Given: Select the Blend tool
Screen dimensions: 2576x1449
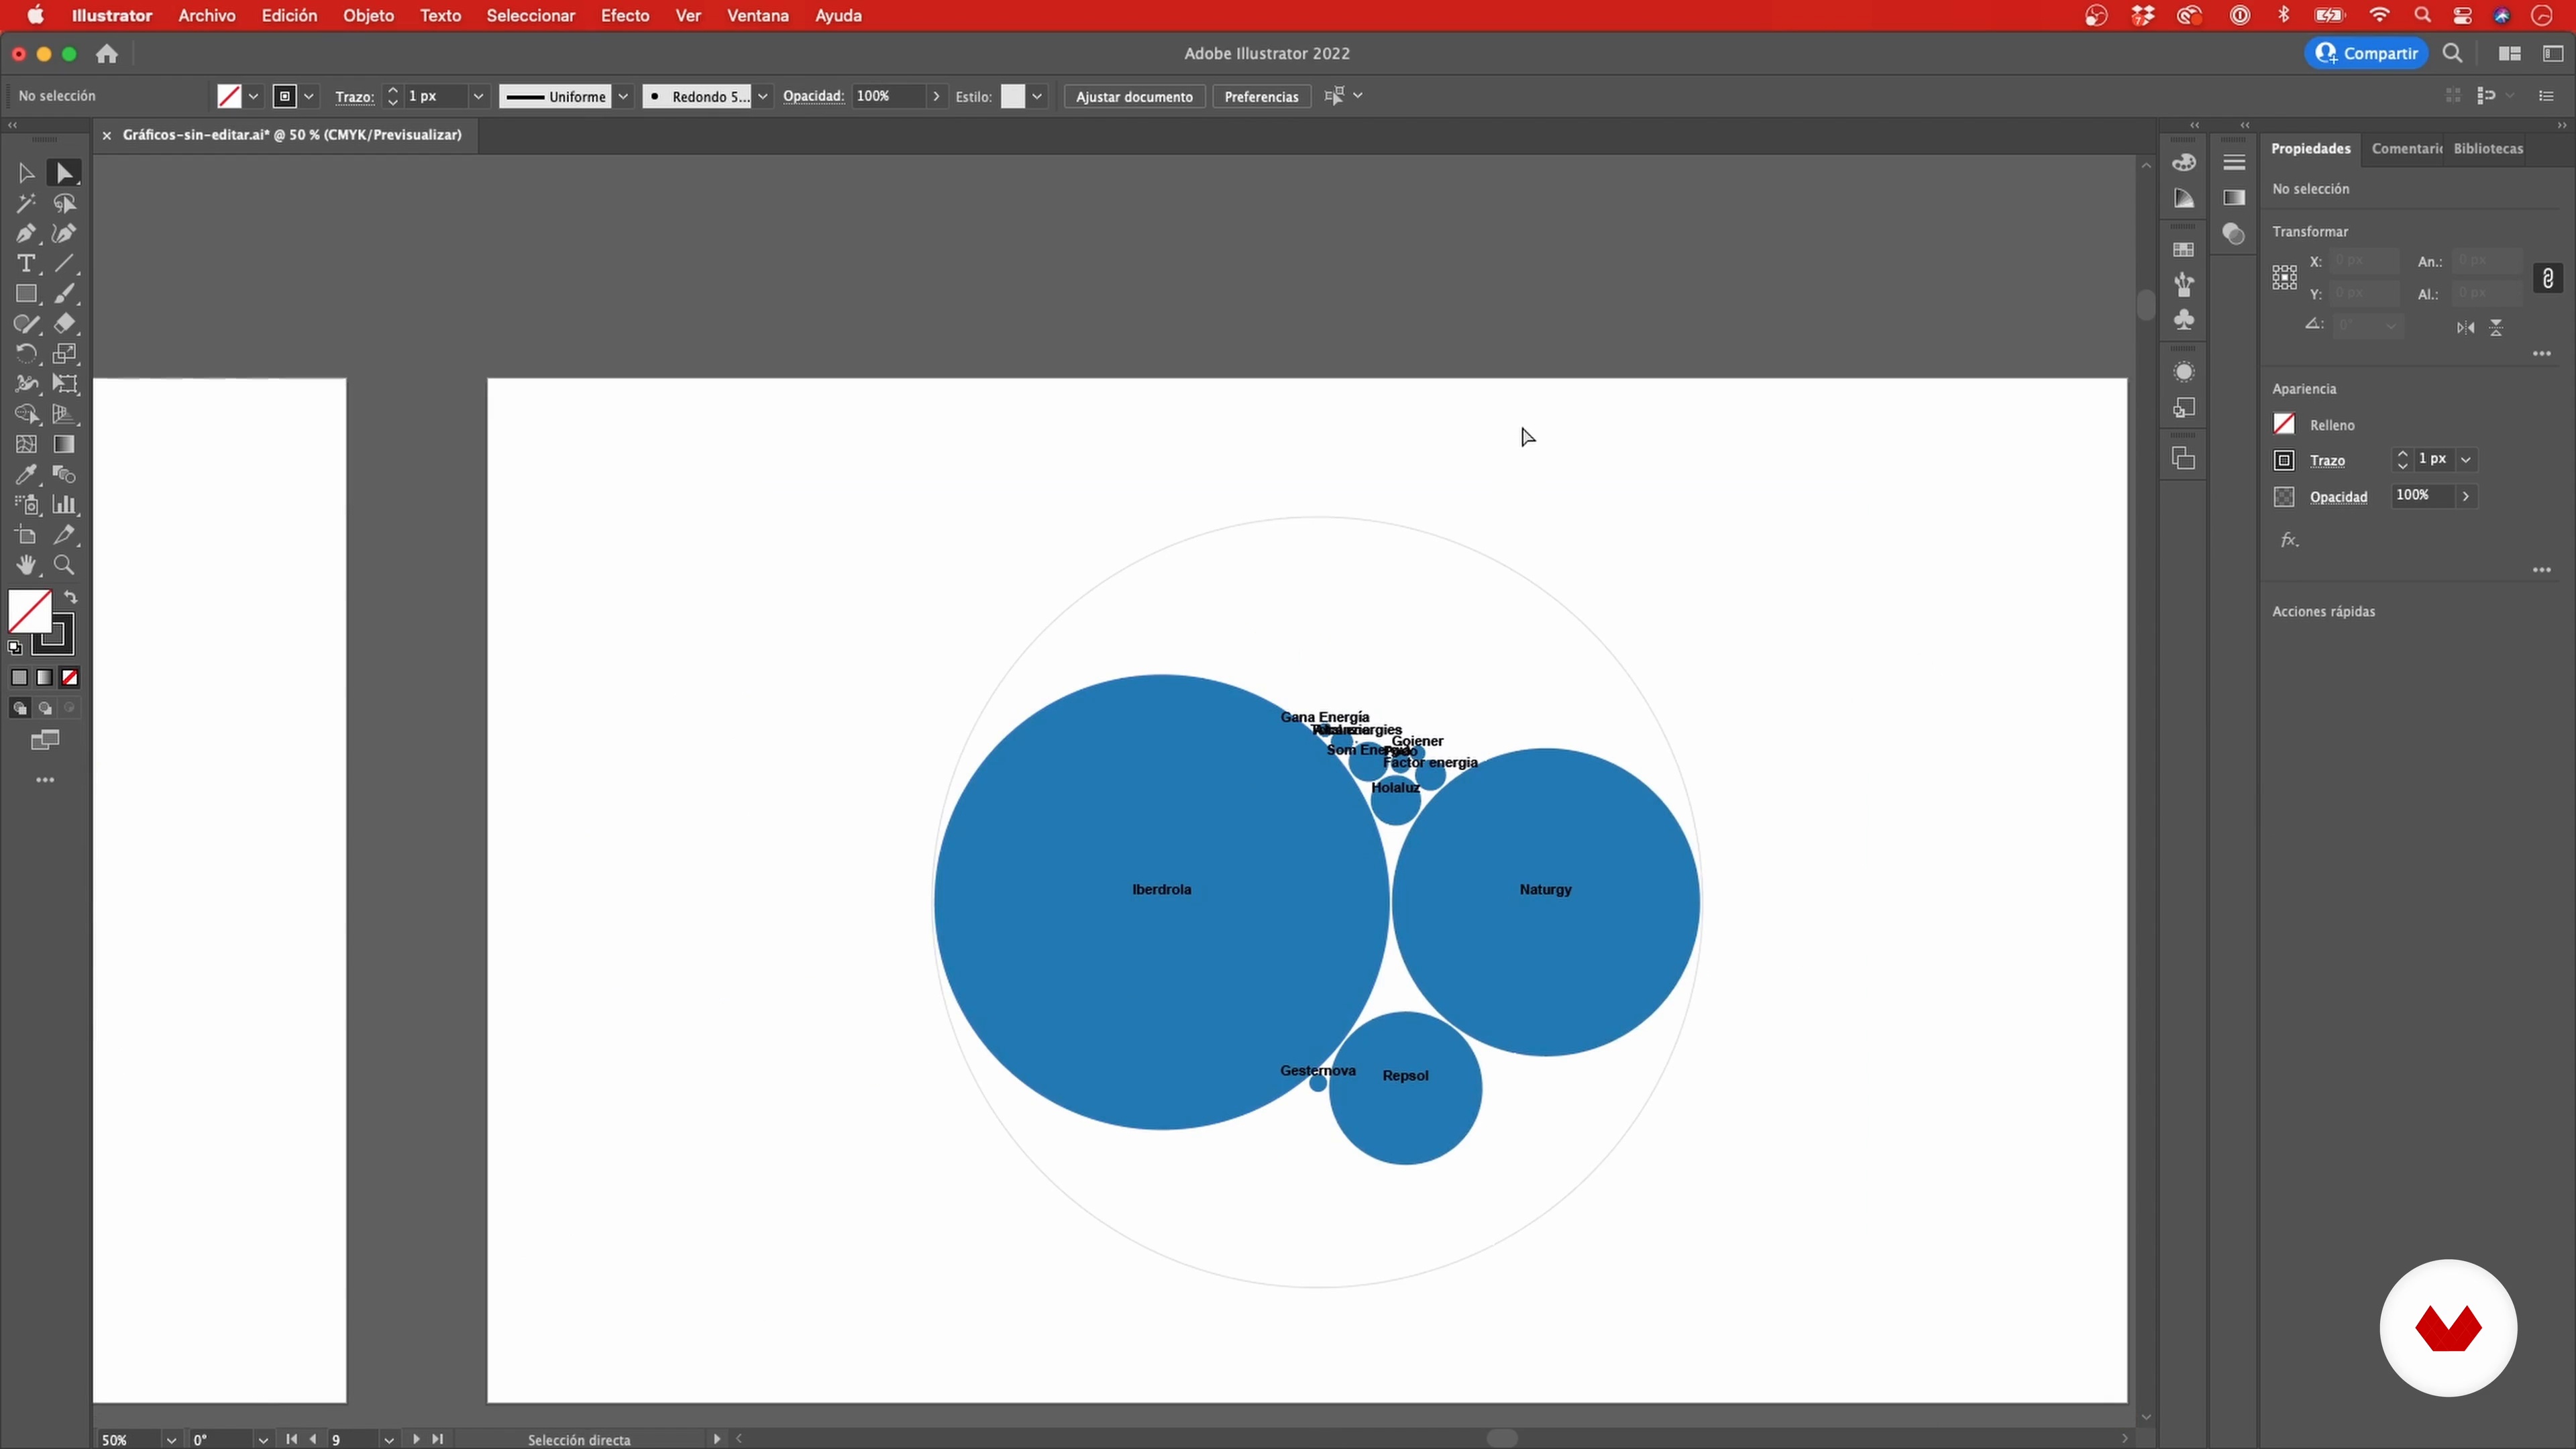Looking at the screenshot, I should point(64,475).
